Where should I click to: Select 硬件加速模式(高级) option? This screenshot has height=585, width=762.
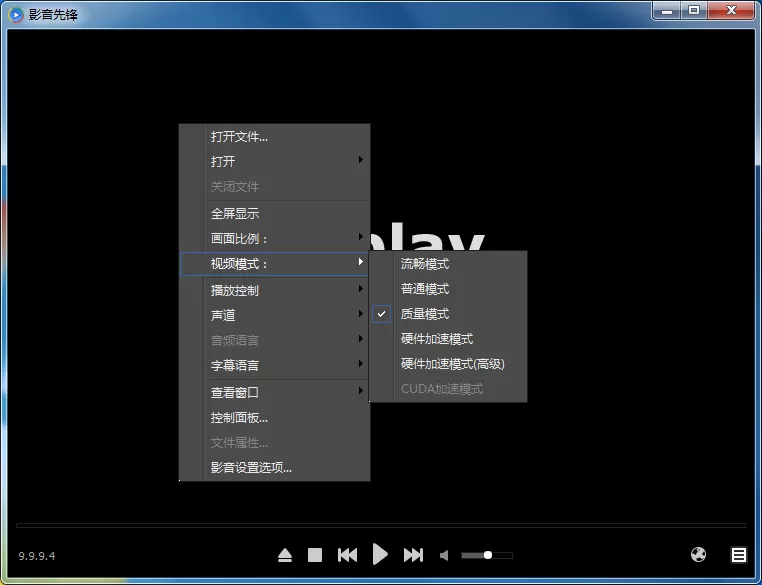pos(449,363)
